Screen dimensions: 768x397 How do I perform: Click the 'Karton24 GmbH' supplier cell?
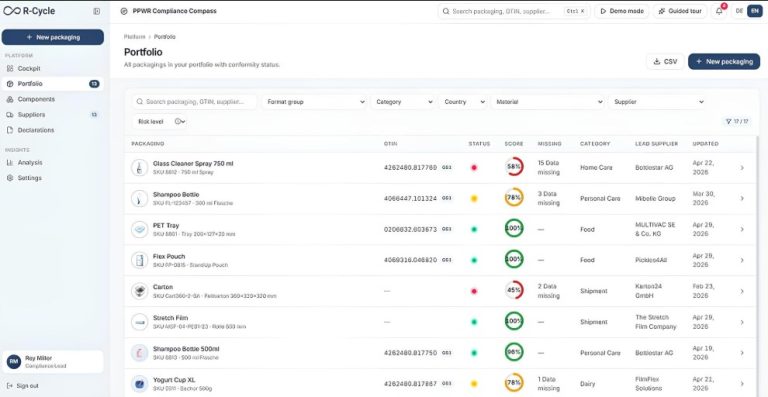(649, 291)
